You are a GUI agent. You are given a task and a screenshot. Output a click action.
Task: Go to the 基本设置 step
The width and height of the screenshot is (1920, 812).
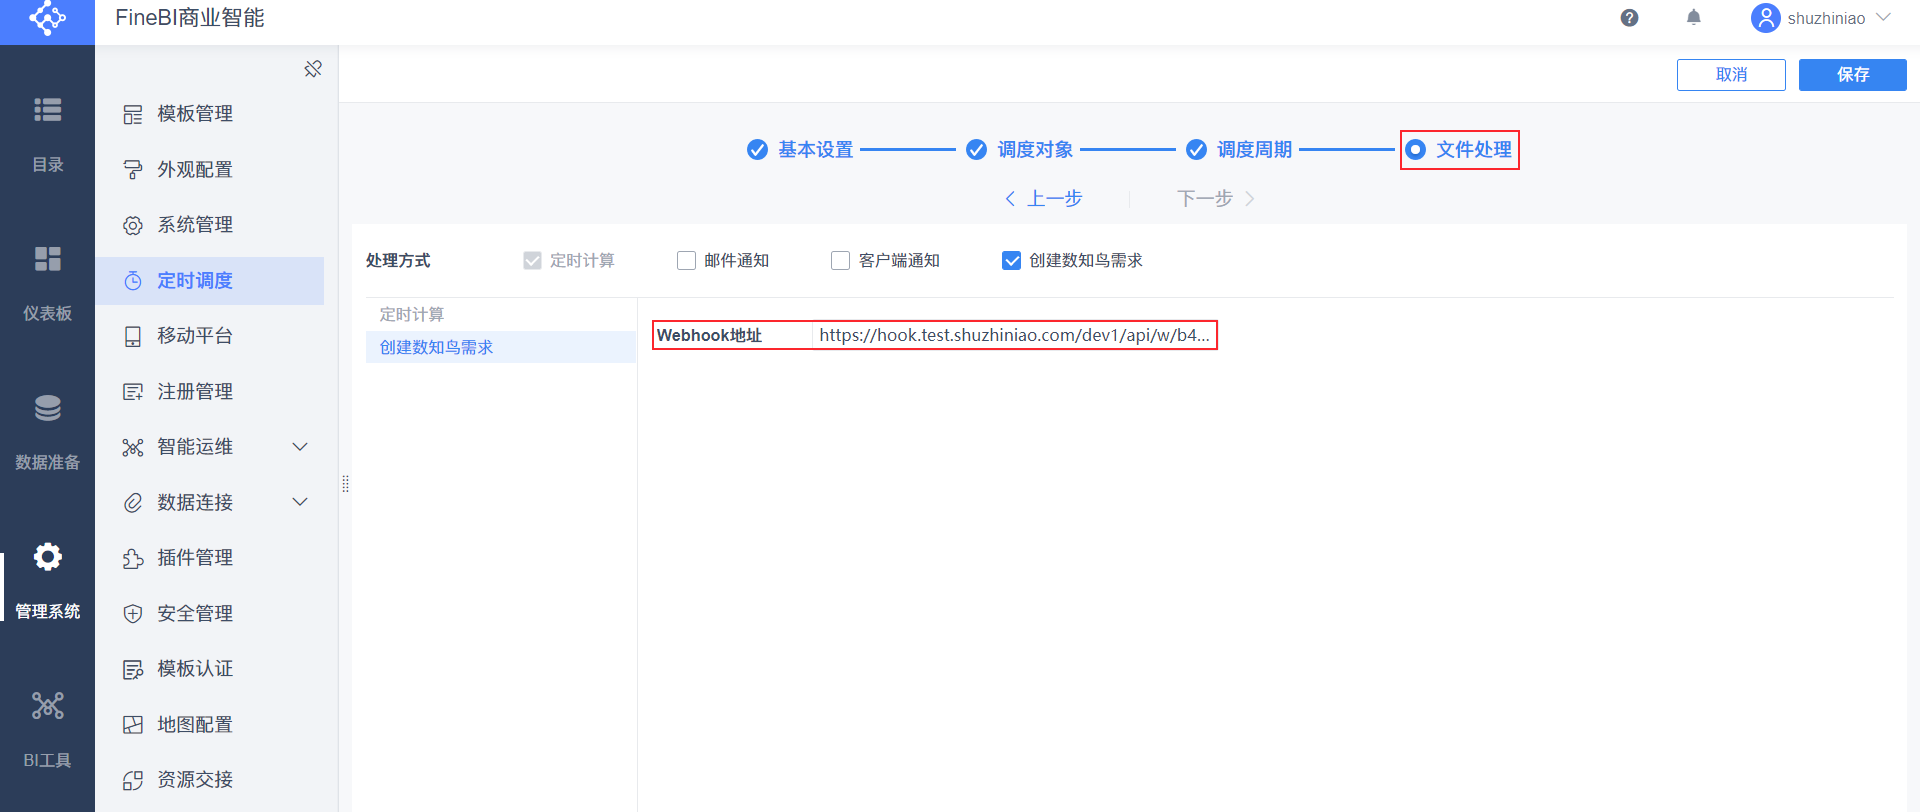[800, 150]
